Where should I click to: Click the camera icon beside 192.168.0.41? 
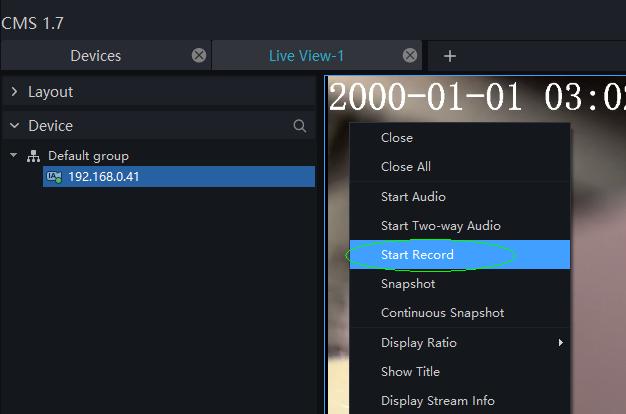click(x=54, y=177)
